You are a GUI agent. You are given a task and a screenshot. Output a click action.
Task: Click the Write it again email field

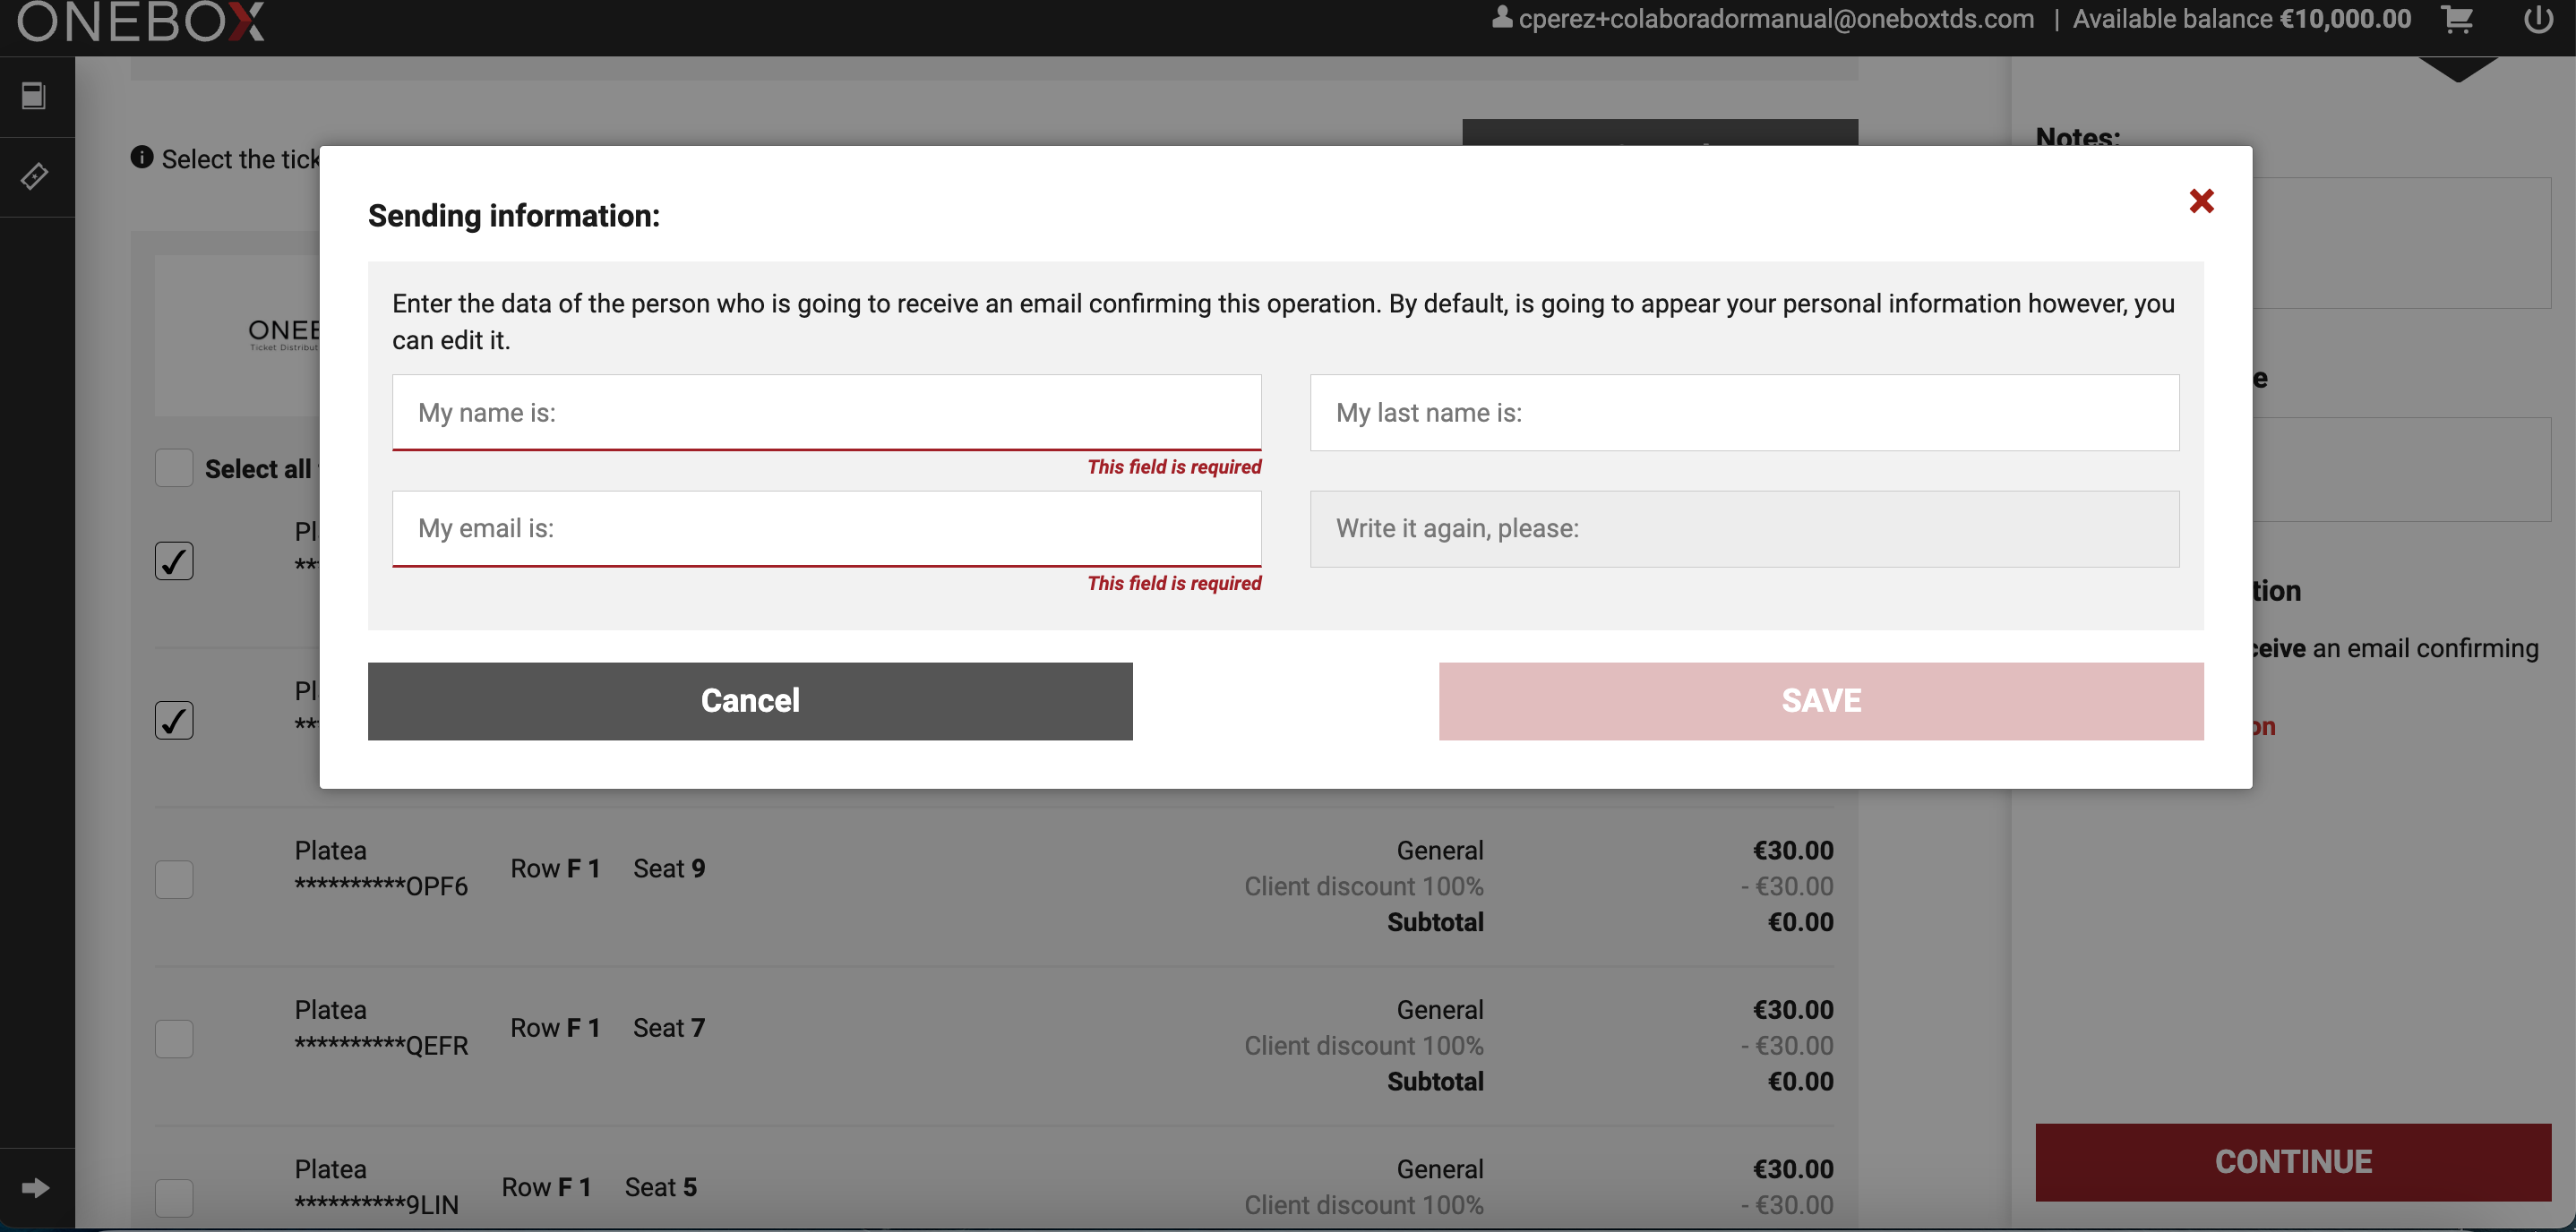click(x=1744, y=528)
